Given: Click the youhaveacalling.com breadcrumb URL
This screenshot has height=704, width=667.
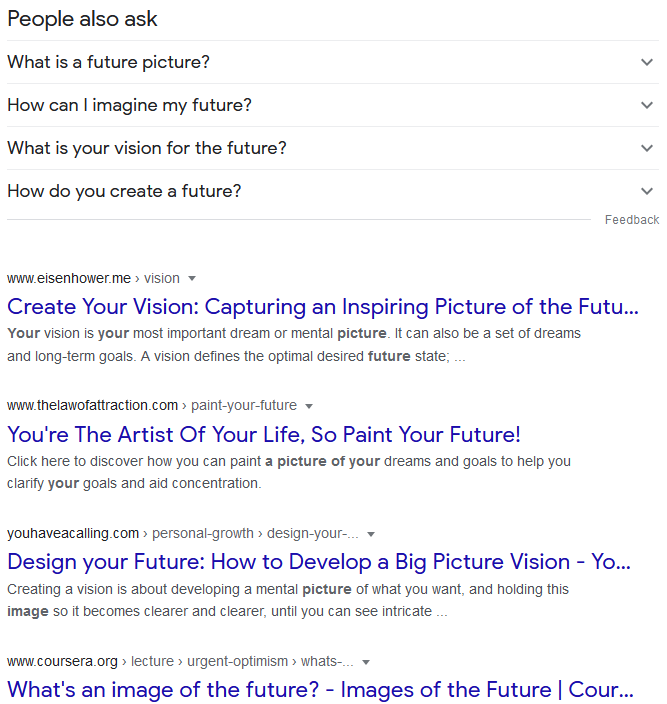Looking at the screenshot, I should click(x=73, y=533).
